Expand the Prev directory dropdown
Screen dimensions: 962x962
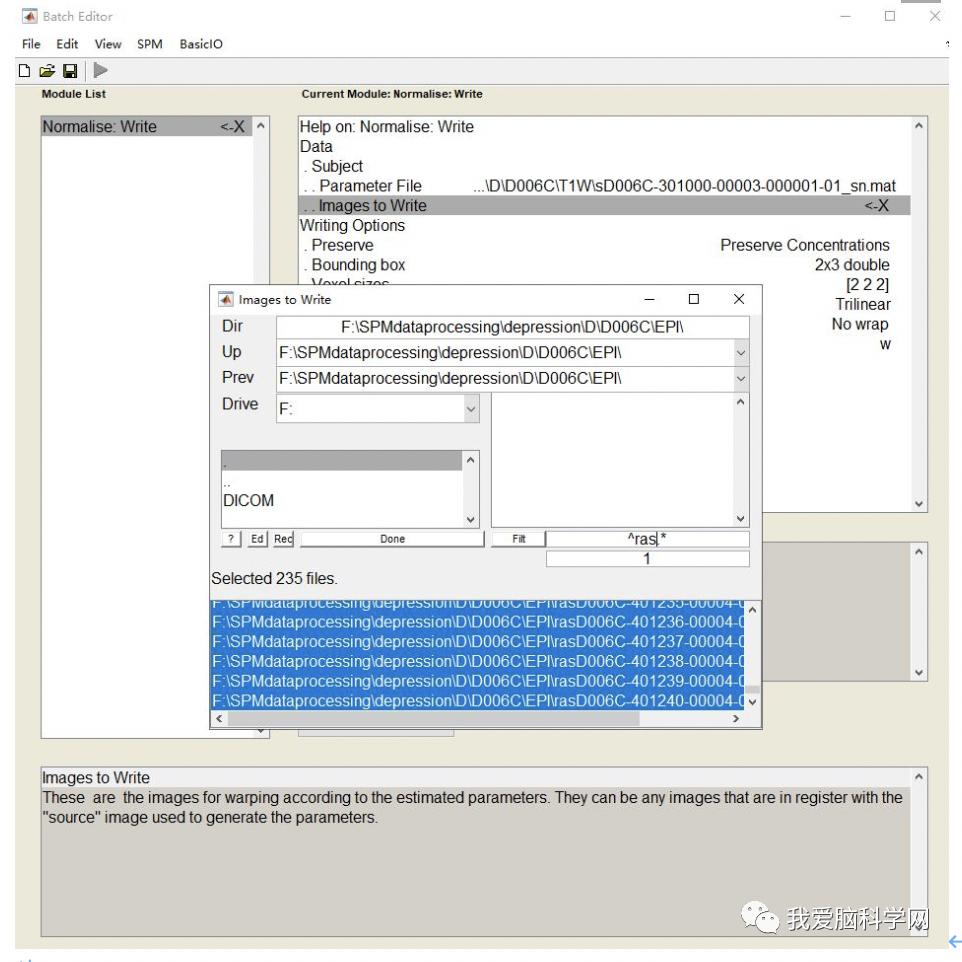pyautogui.click(x=741, y=379)
